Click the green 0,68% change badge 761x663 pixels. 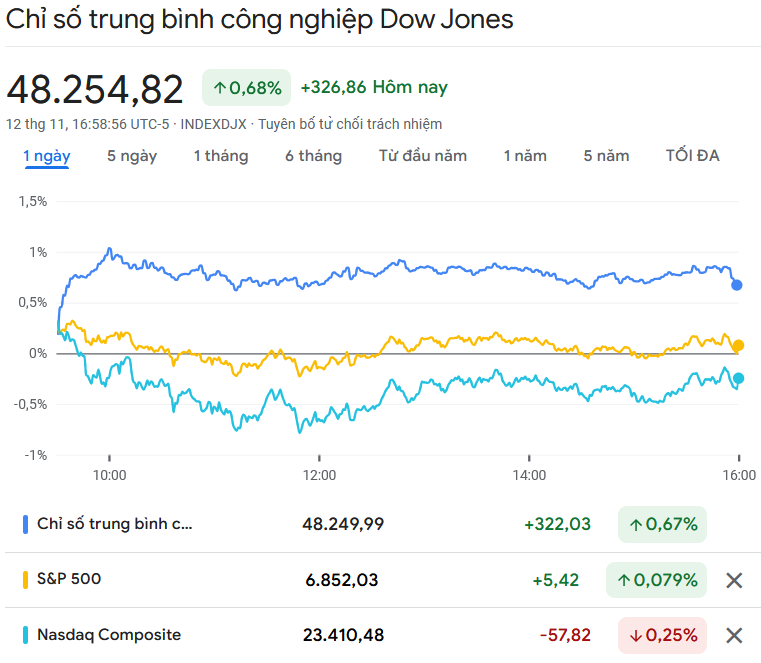point(247,88)
